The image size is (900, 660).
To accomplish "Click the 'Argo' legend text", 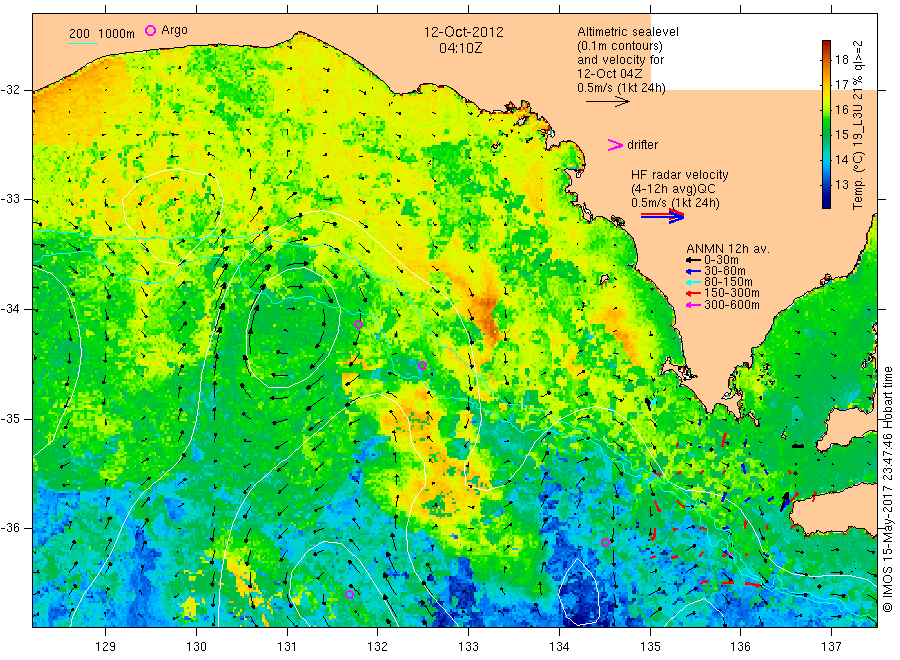I will tap(174, 30).
